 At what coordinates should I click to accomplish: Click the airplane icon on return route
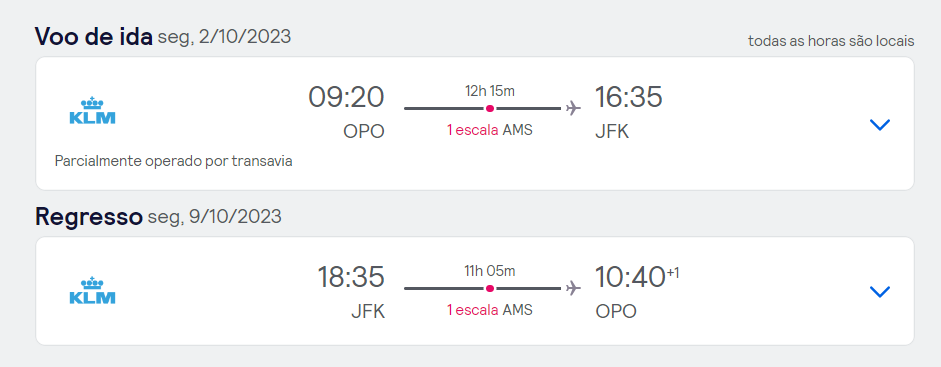[574, 288]
